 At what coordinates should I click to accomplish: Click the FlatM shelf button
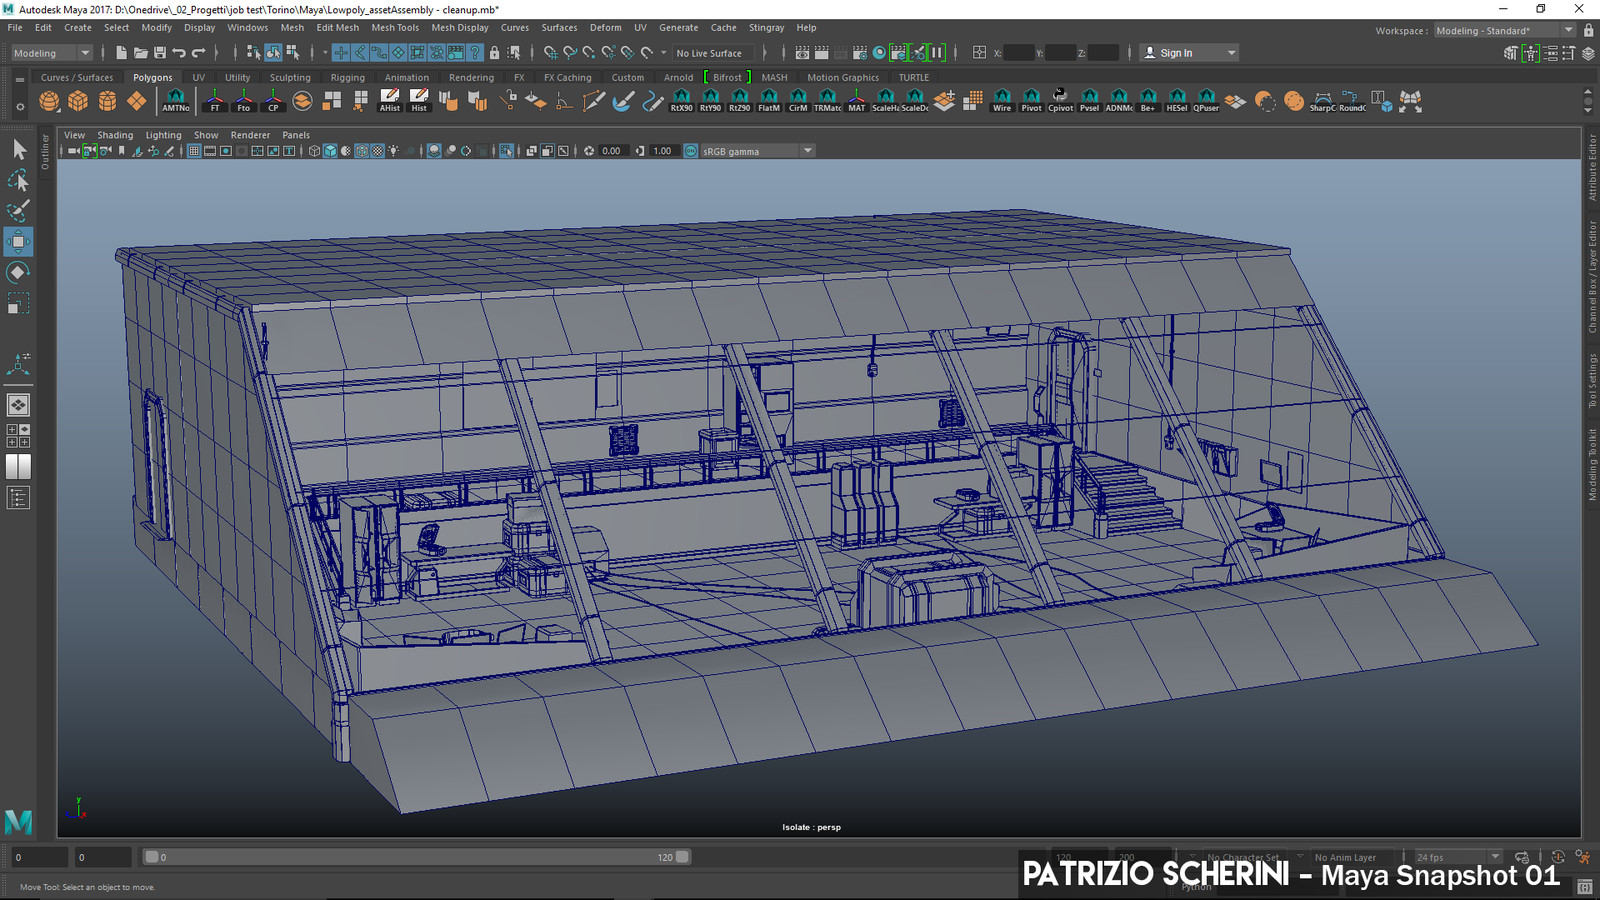(769, 101)
